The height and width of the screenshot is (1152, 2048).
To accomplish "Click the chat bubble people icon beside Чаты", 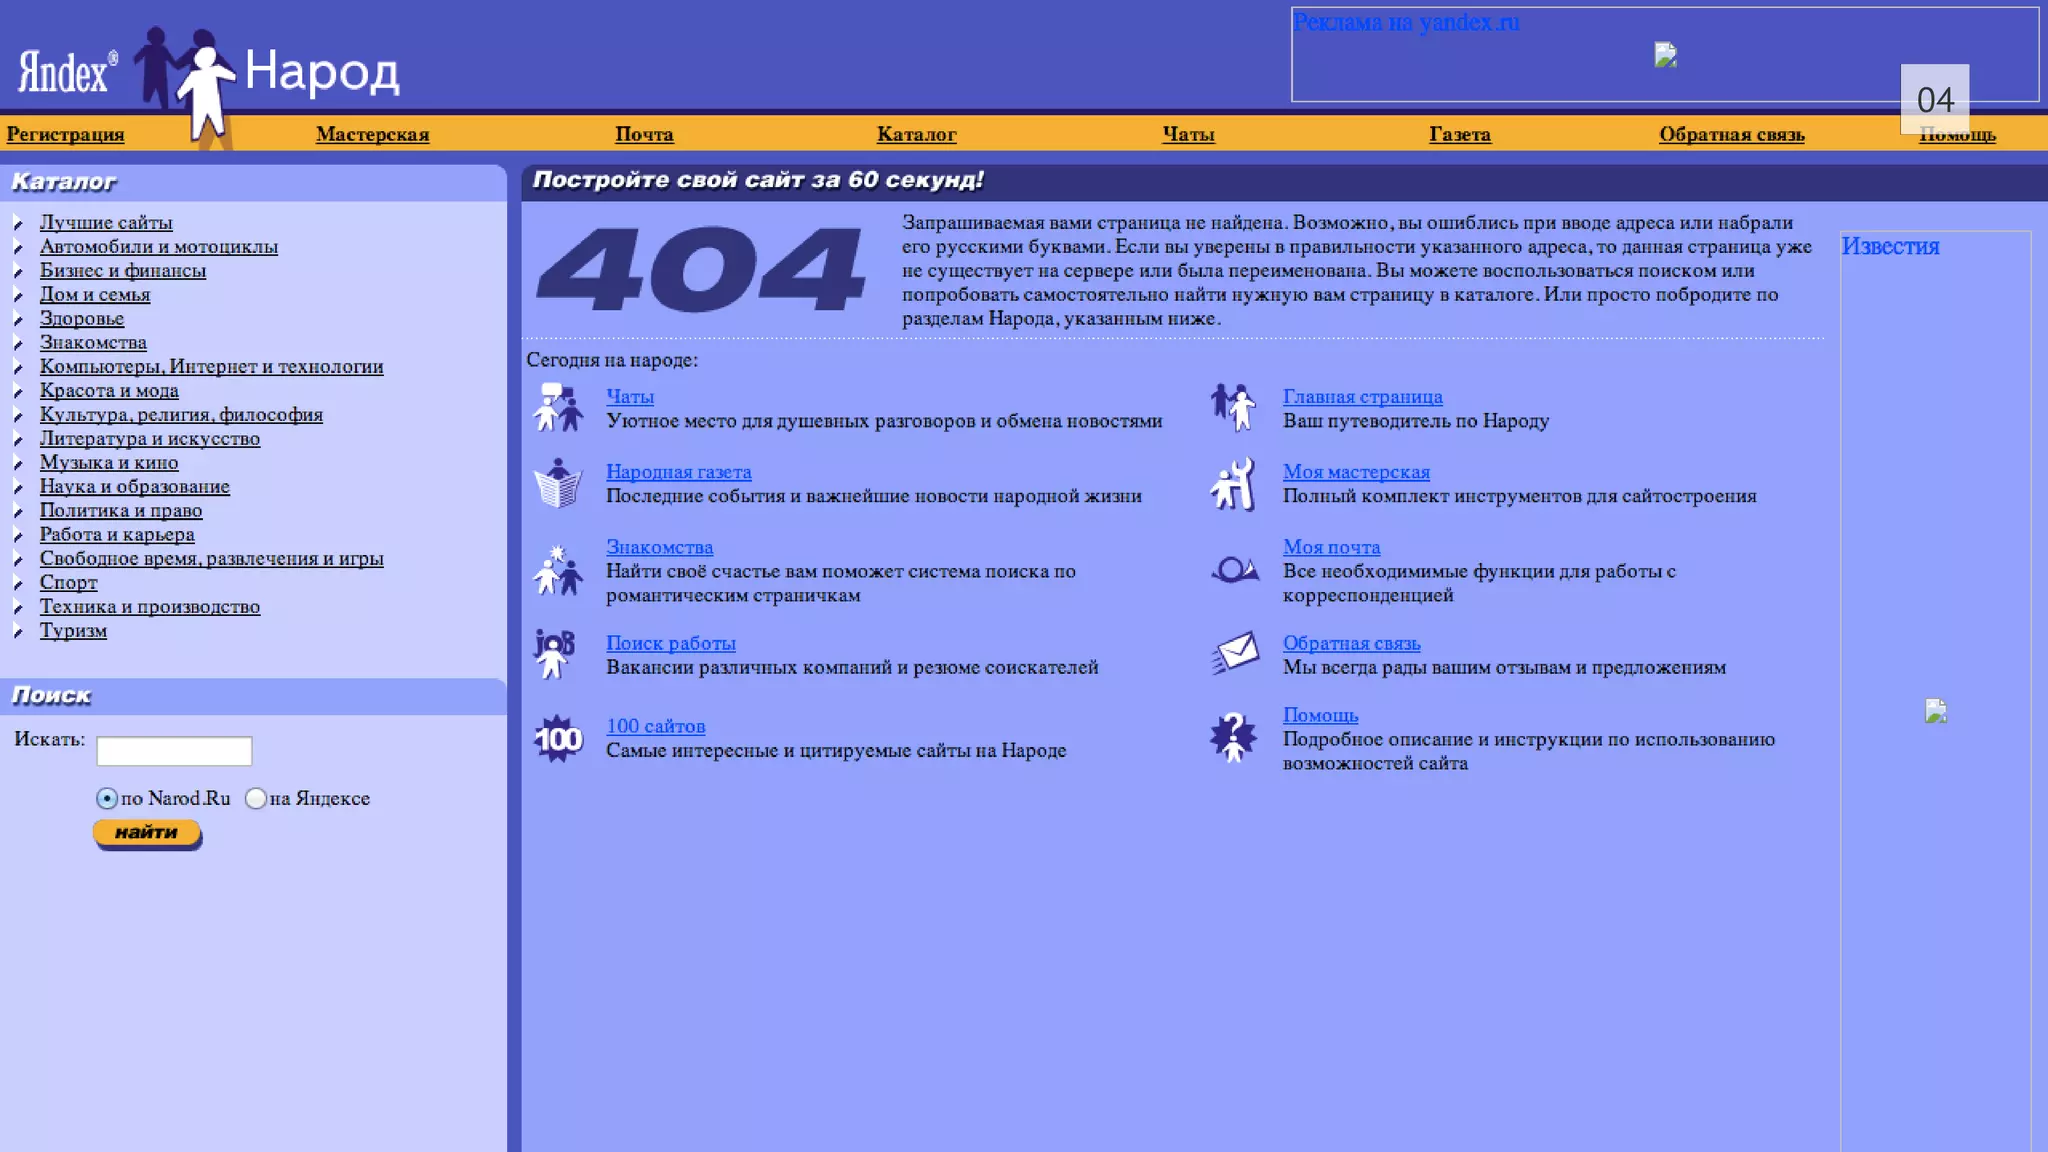I will [x=557, y=408].
